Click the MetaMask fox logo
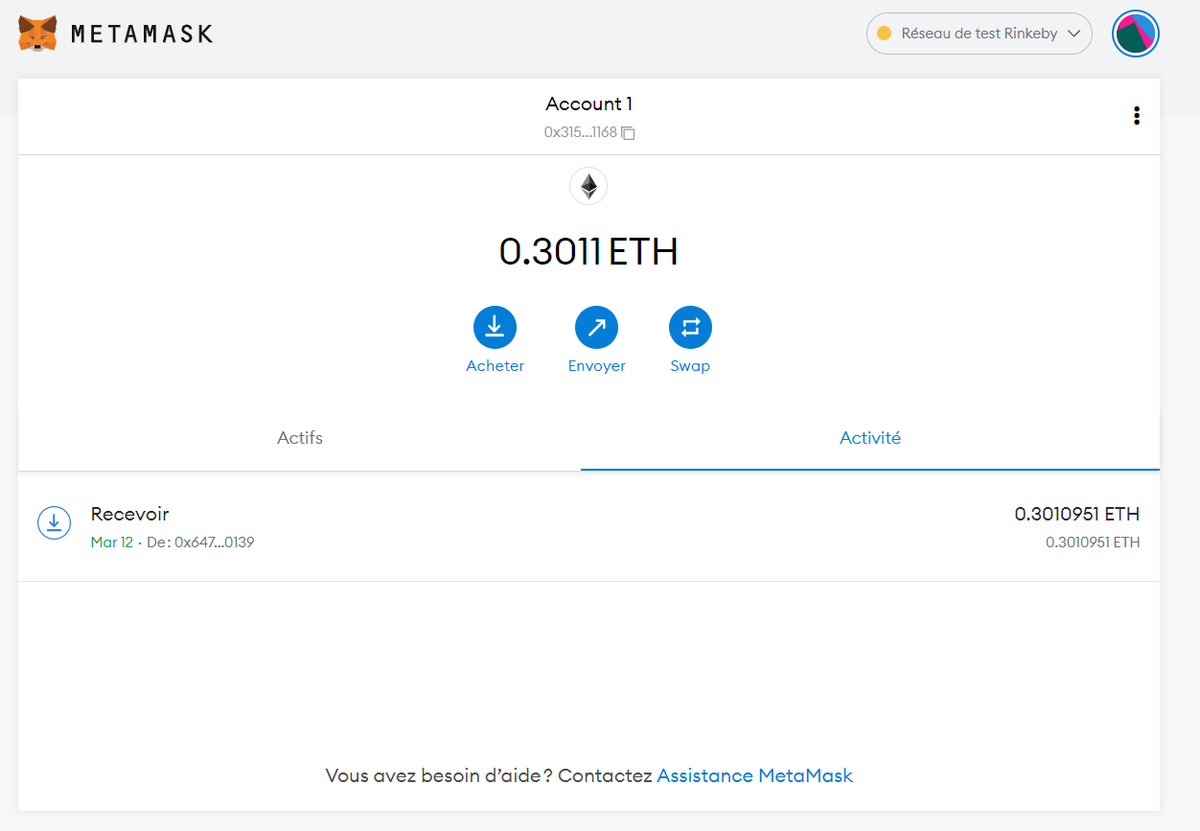1200x831 pixels. pyautogui.click(x=38, y=34)
